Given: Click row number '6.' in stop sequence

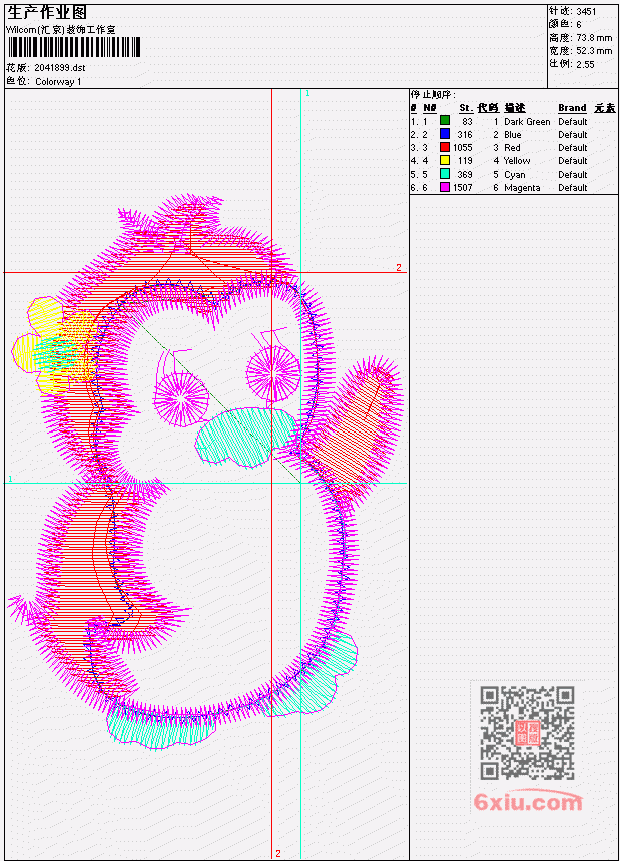Looking at the screenshot, I should pos(415,188).
